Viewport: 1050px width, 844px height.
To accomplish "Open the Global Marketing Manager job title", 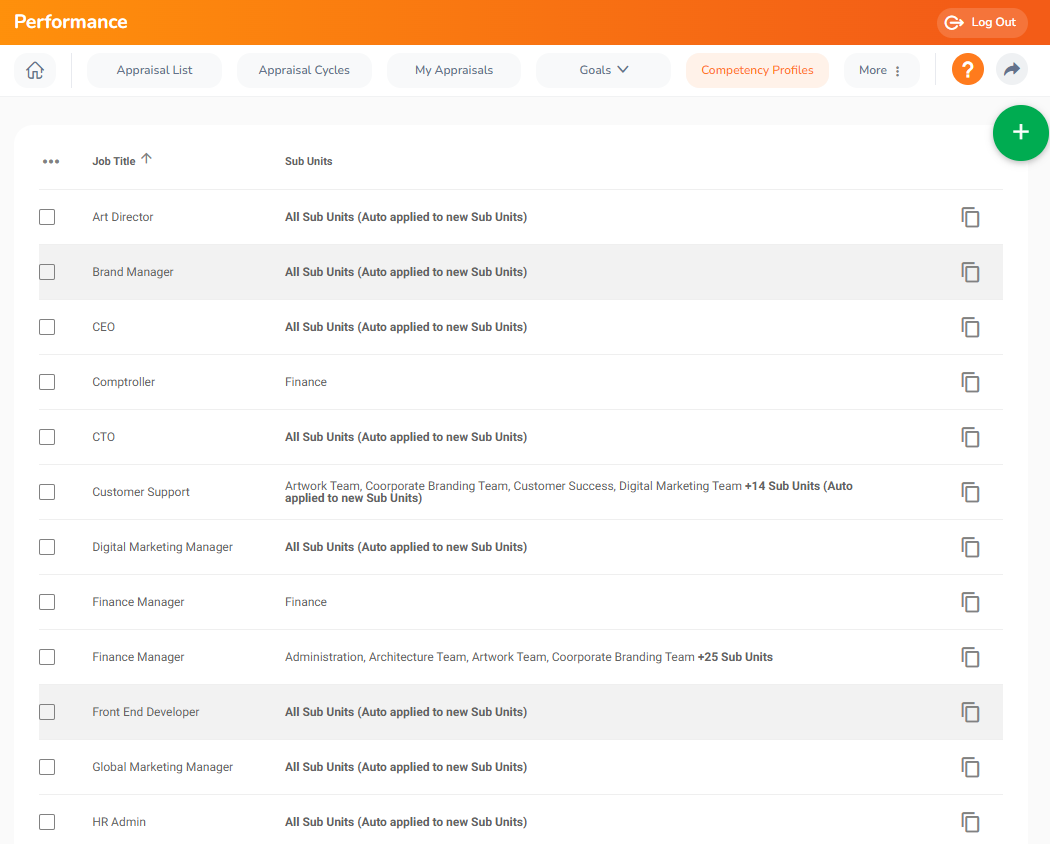I will (162, 767).
